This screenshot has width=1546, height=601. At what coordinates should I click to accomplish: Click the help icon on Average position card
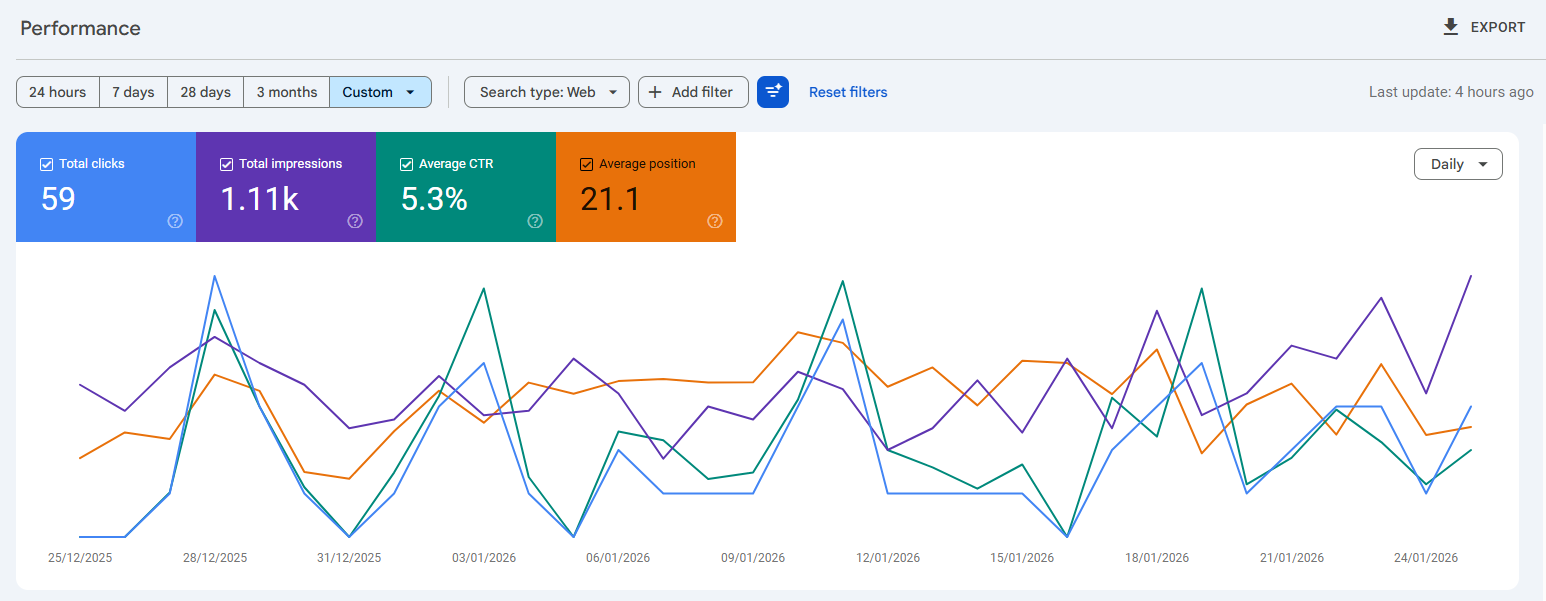click(715, 222)
